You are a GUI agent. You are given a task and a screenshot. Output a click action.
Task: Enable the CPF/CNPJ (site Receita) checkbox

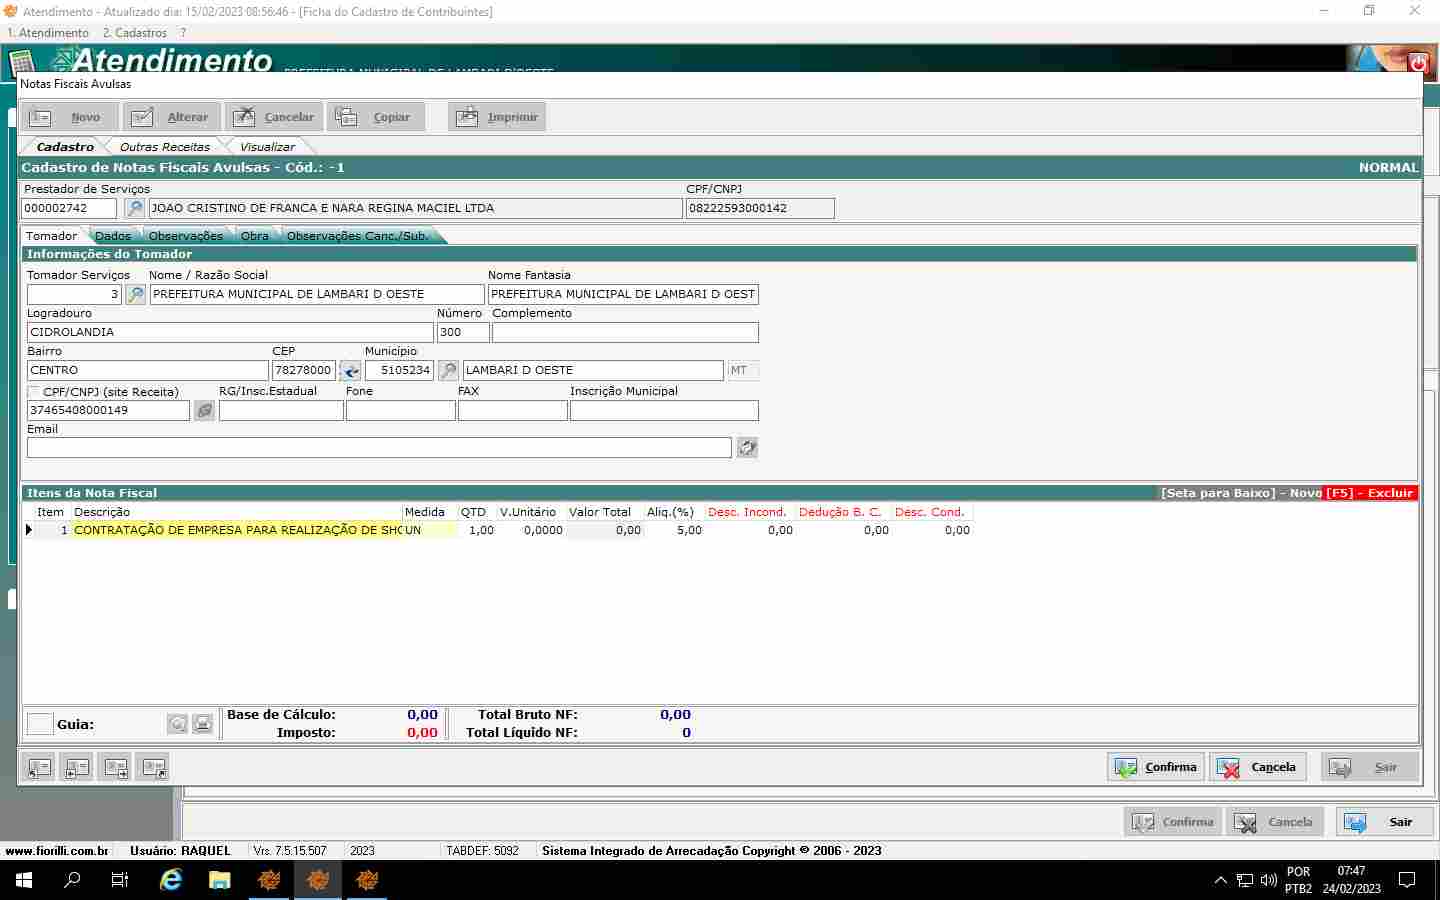click(34, 392)
